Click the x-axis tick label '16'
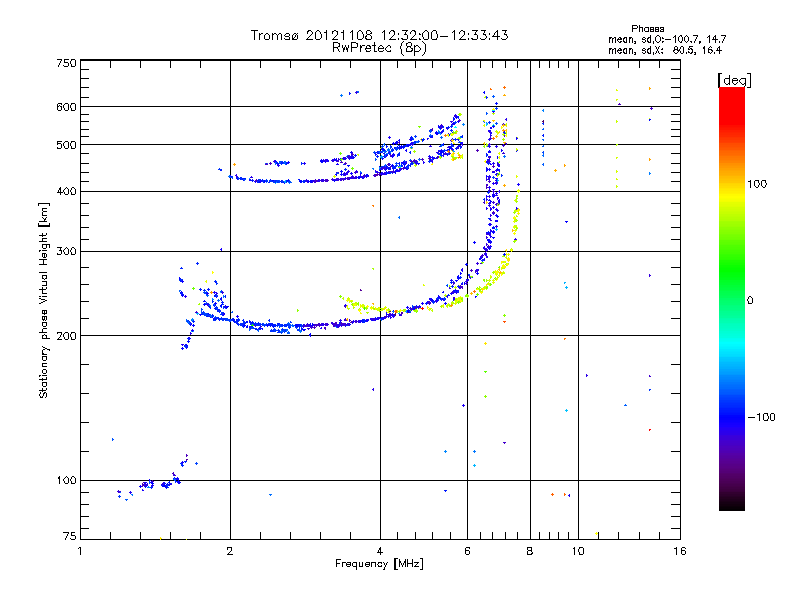 (x=680, y=551)
